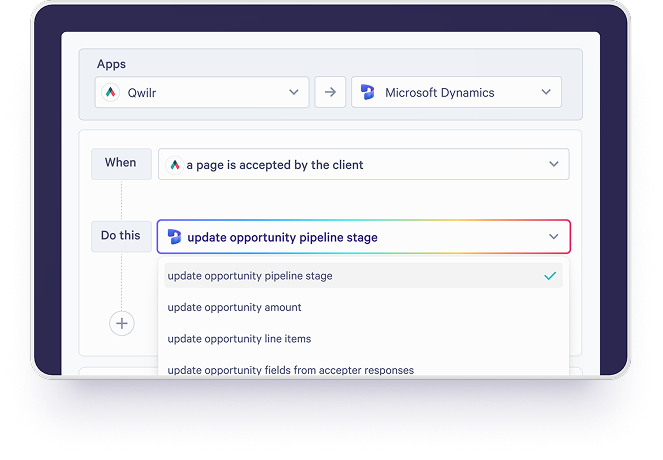Click the teal checkmark beside pipeline stage option

(550, 276)
